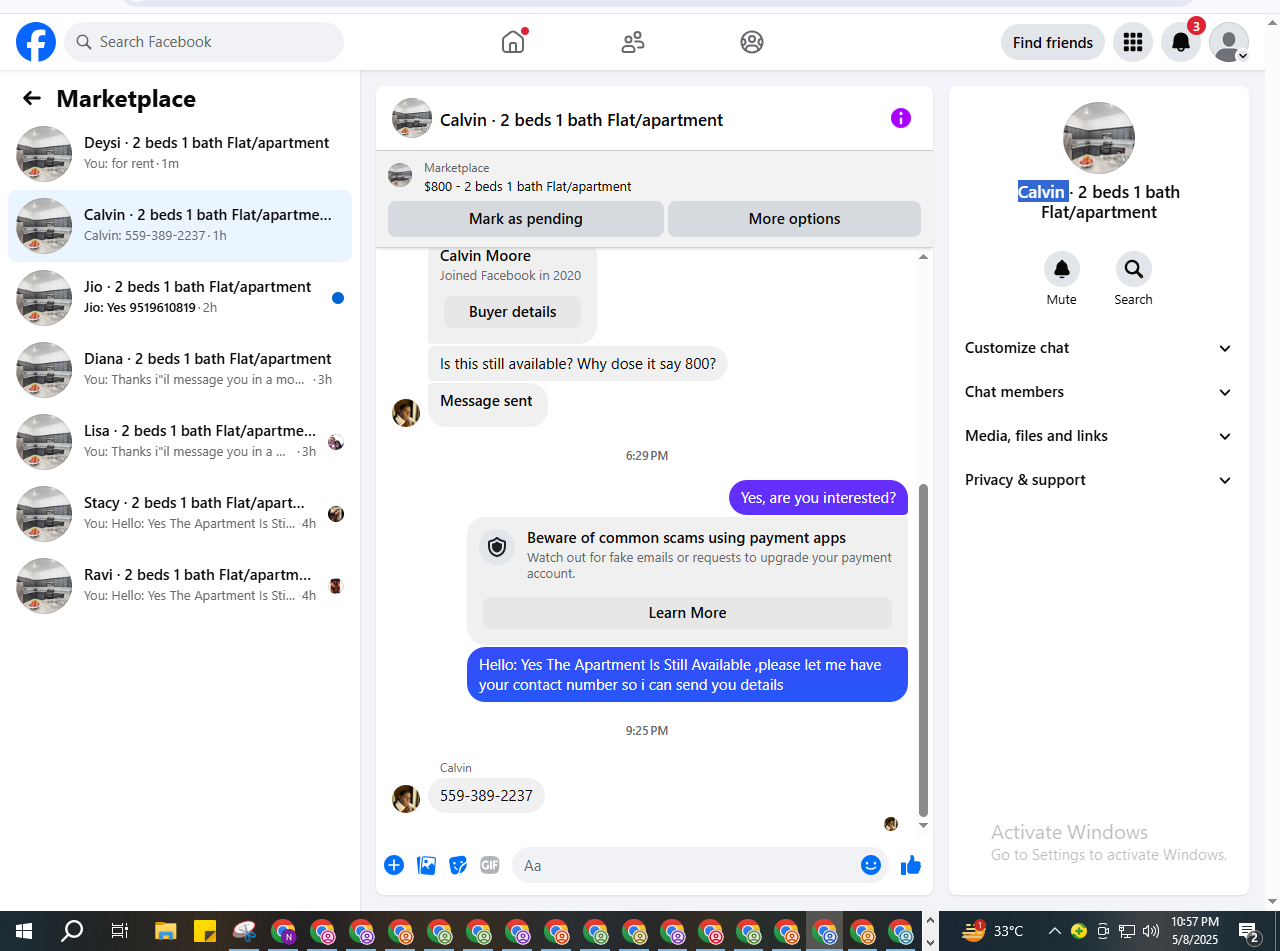The image size is (1280, 951).
Task: Click Learn More on the scam warning
Action: 688,613
